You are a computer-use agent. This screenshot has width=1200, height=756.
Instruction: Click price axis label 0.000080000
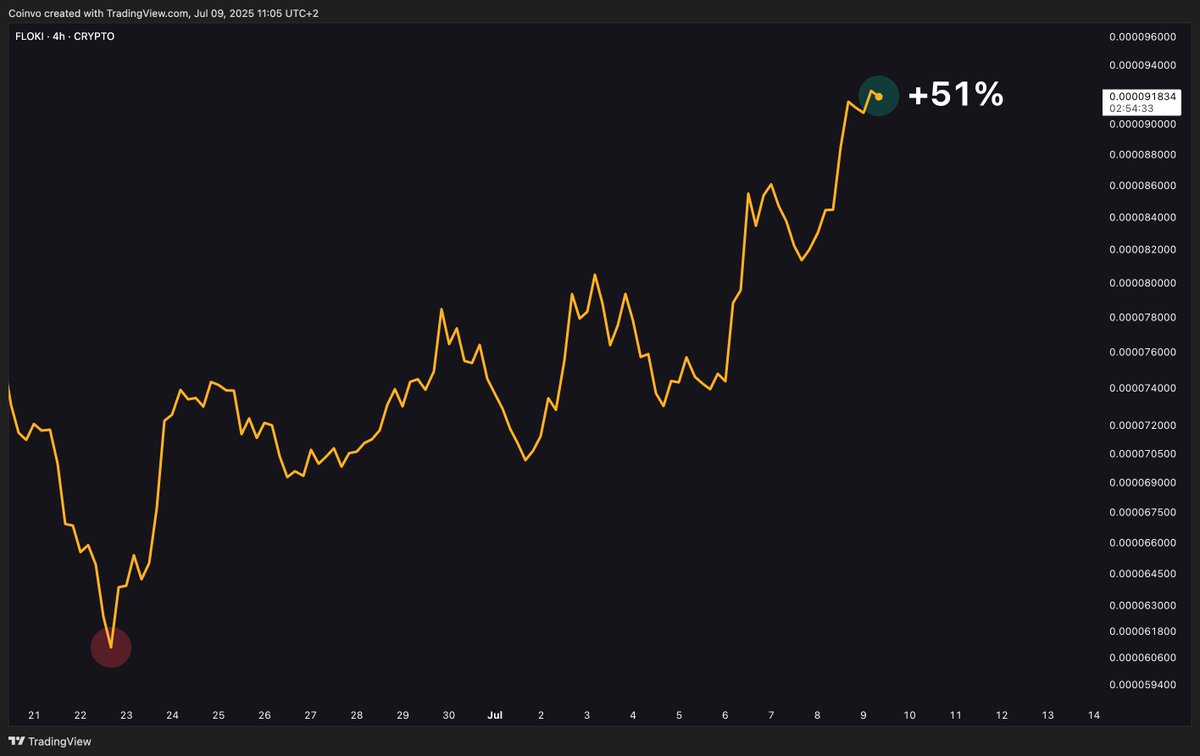1145,283
